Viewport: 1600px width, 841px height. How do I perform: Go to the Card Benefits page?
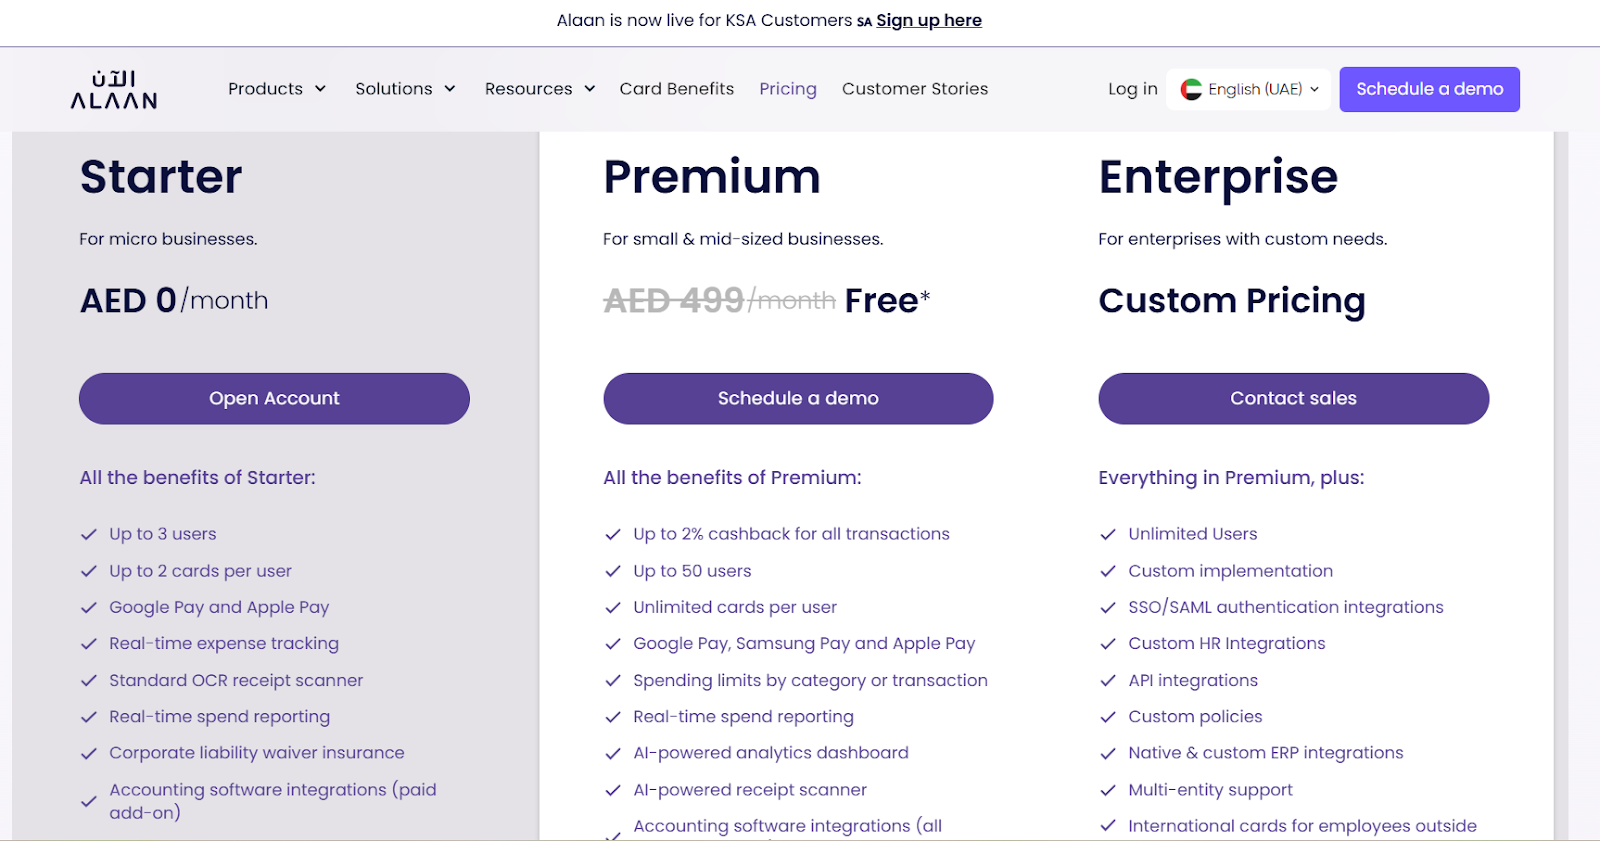(x=677, y=89)
